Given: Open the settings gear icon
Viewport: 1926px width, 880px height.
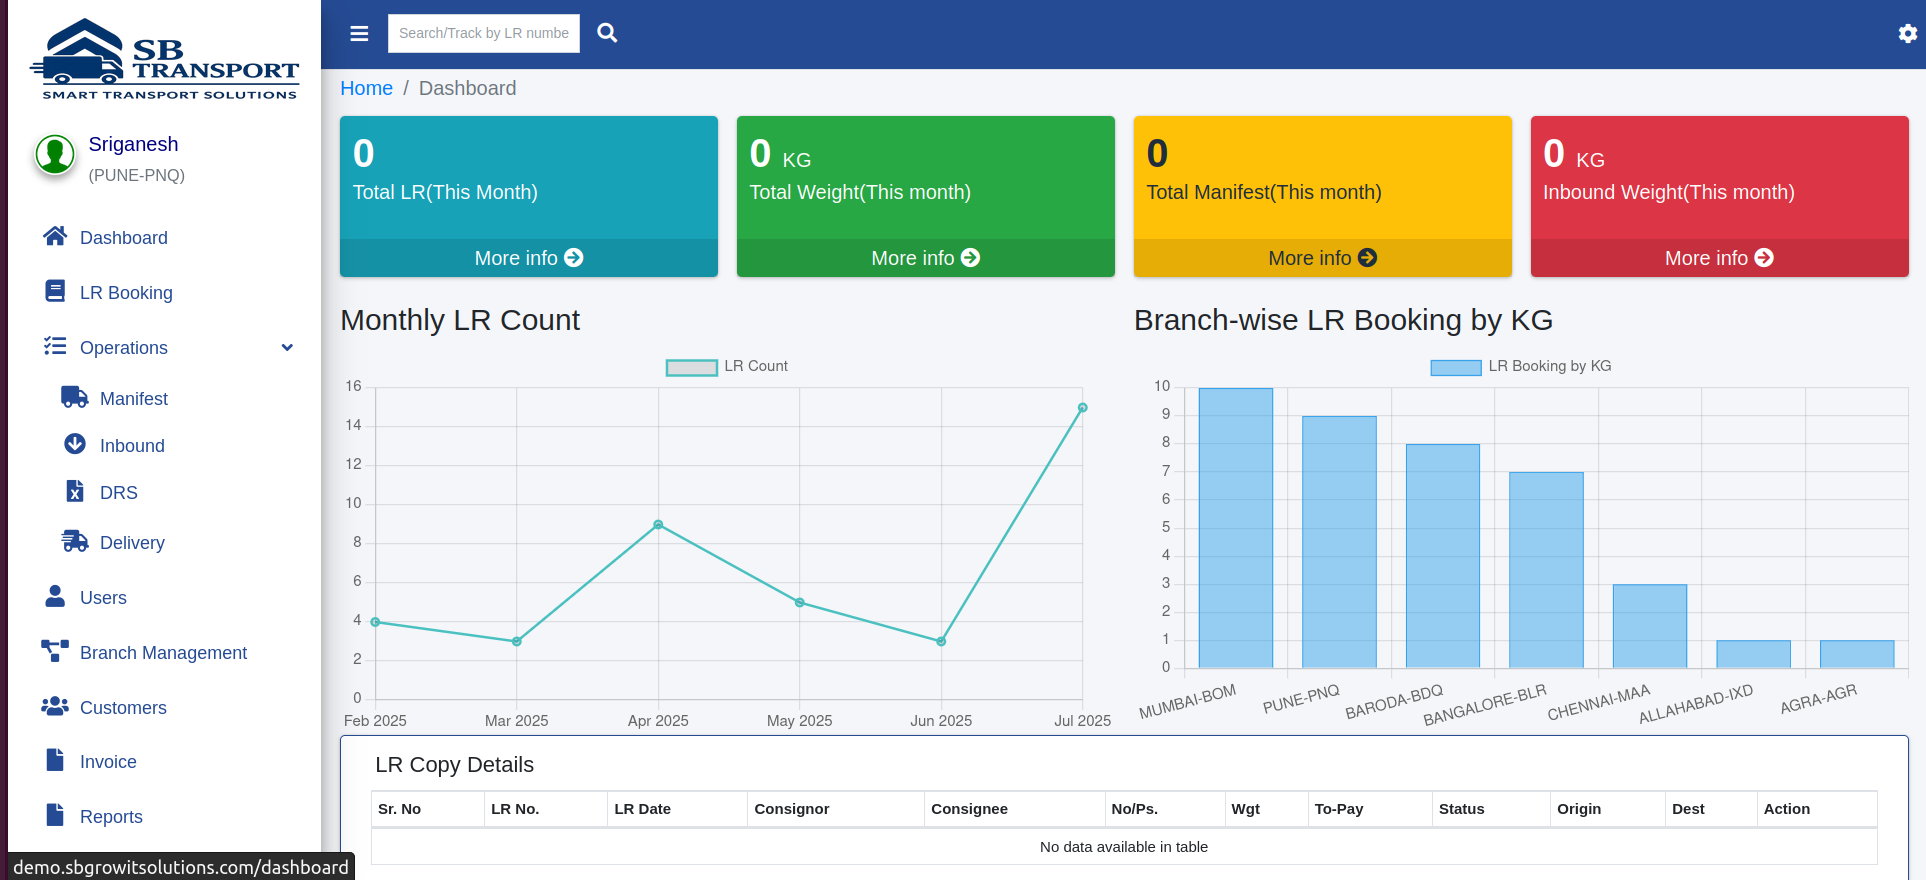Looking at the screenshot, I should 1907,34.
